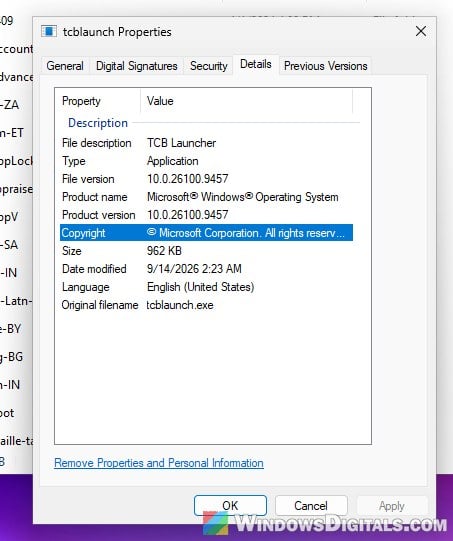Screen dimensions: 453x541
Task: Select the Original filename row
Action: [206, 305]
